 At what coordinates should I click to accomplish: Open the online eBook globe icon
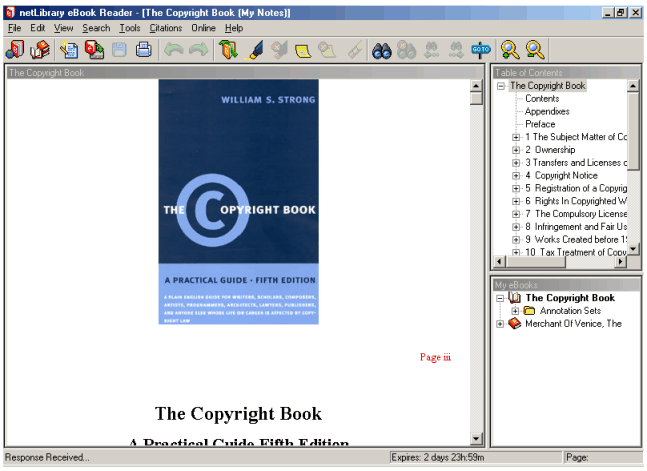(x=15, y=50)
